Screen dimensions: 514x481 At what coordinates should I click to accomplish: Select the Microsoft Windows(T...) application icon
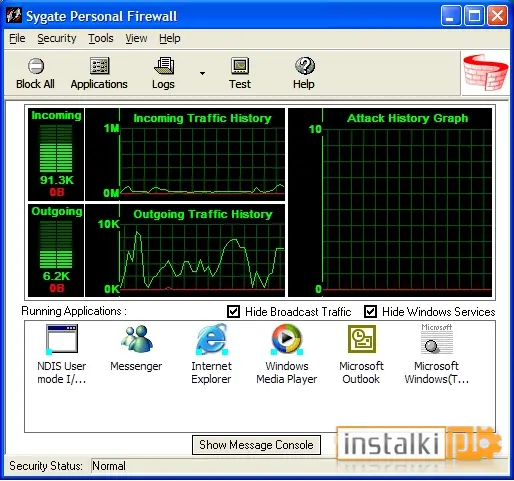tap(437, 339)
